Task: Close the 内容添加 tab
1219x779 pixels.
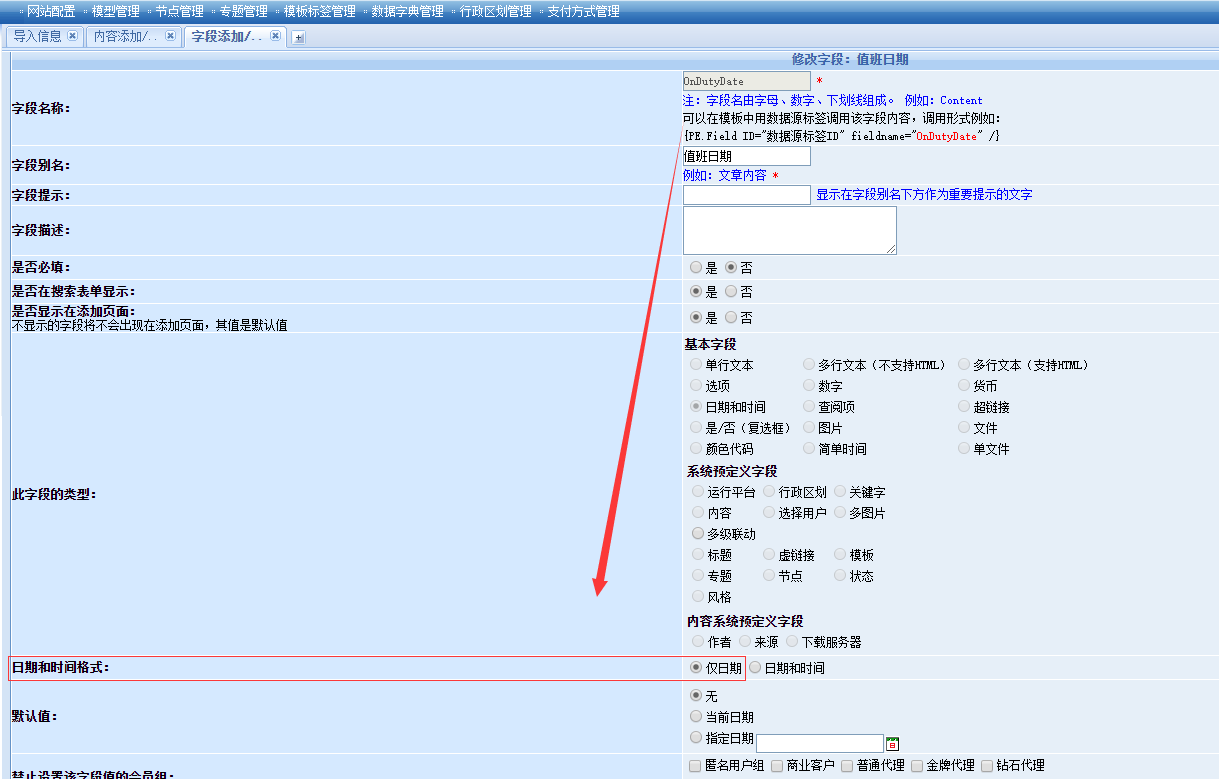Action: click(170, 36)
